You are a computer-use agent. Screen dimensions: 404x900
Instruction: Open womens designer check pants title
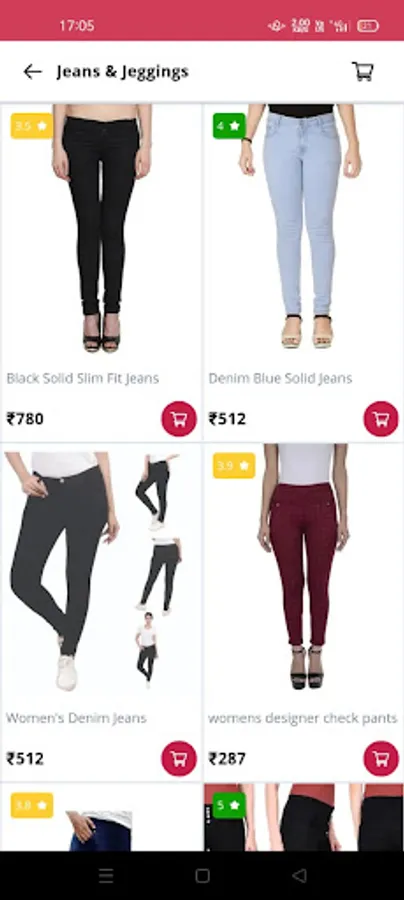(x=302, y=718)
